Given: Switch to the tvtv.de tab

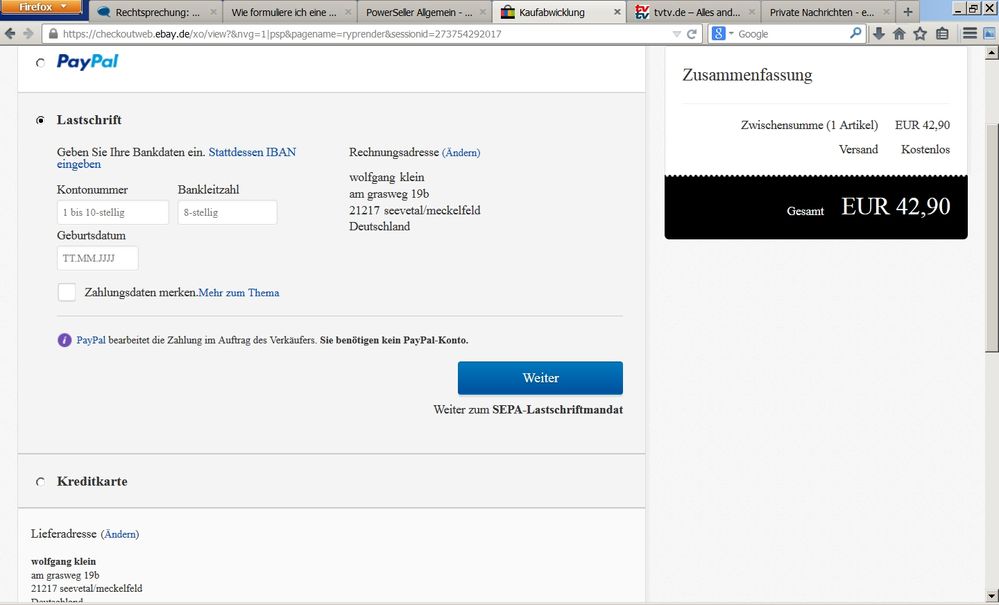Looking at the screenshot, I should pos(690,12).
